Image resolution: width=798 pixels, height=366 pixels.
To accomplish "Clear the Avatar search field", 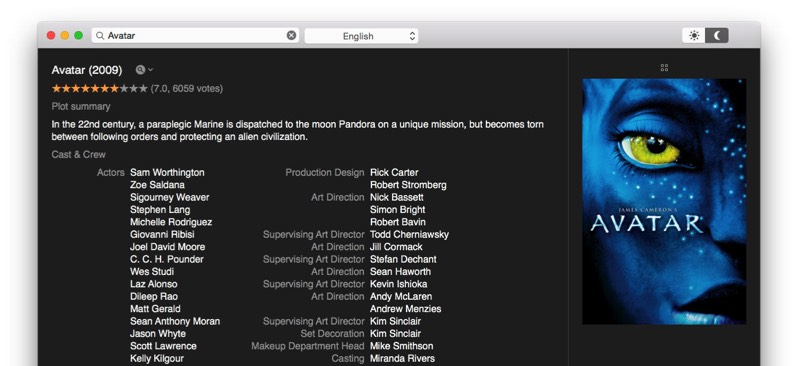I will point(291,35).
